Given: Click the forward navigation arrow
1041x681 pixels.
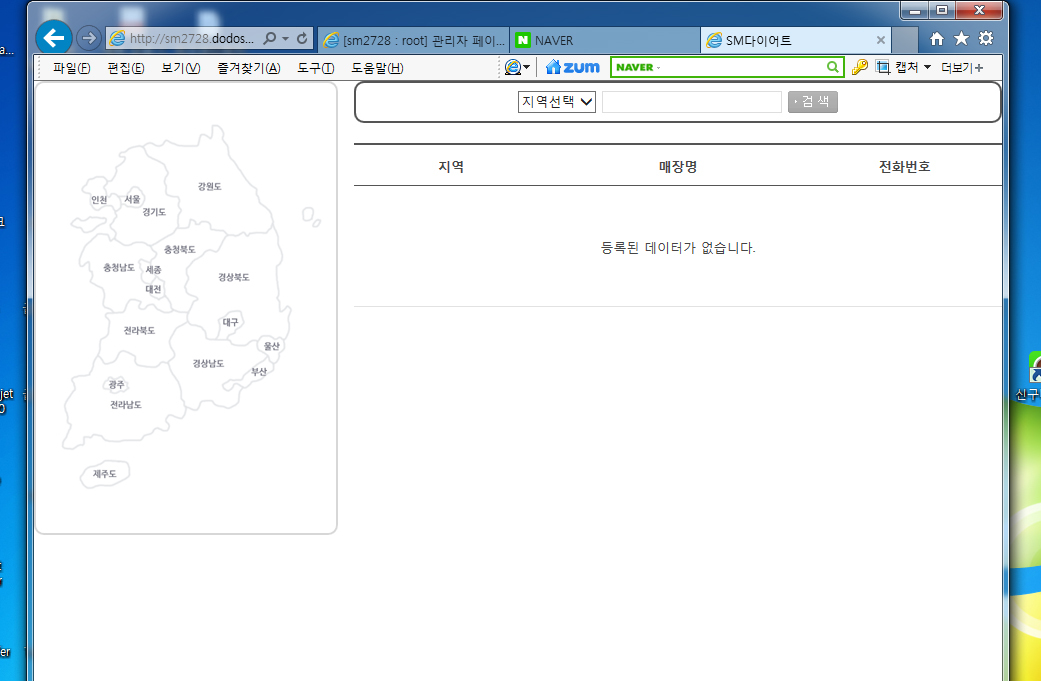Looking at the screenshot, I should (x=88, y=38).
